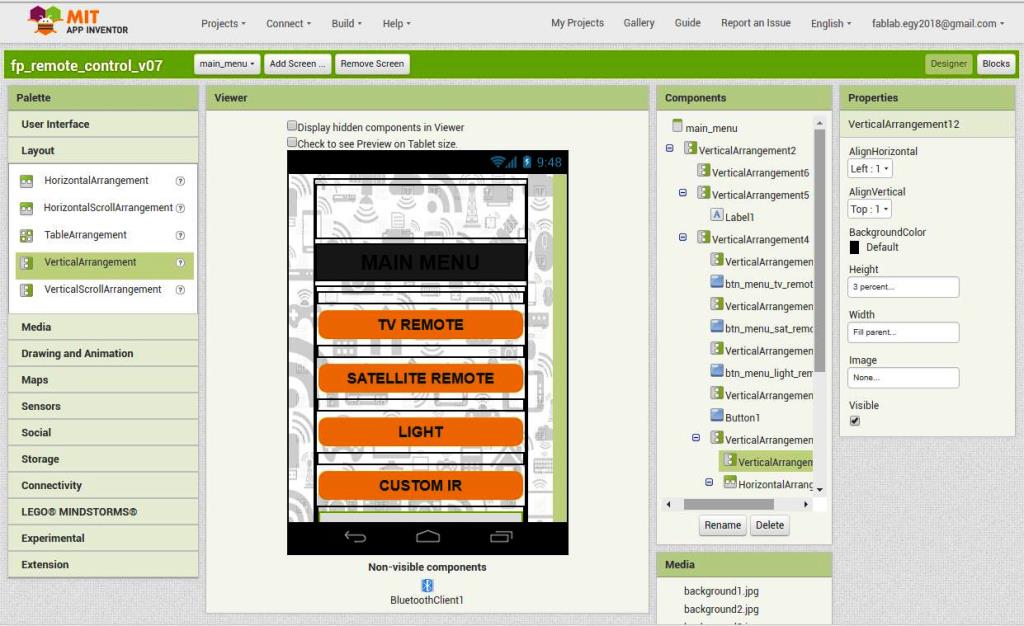Click the phone preview recent apps icon
This screenshot has width=1024, height=626.
click(x=501, y=537)
